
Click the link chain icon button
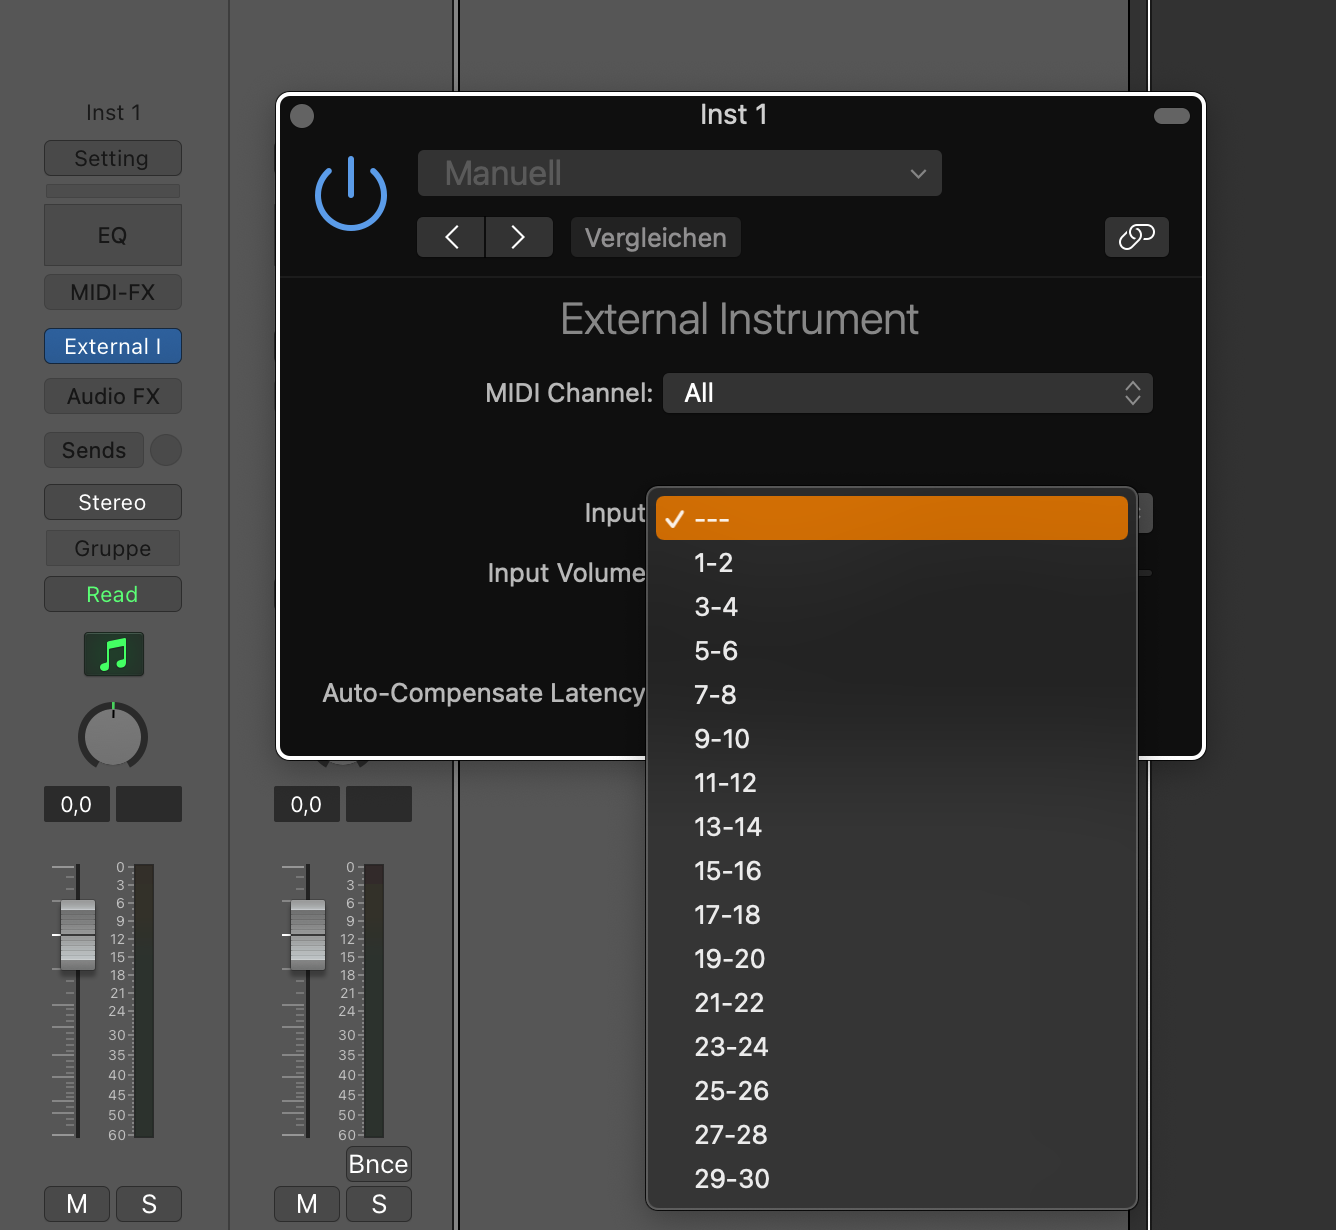point(1136,237)
